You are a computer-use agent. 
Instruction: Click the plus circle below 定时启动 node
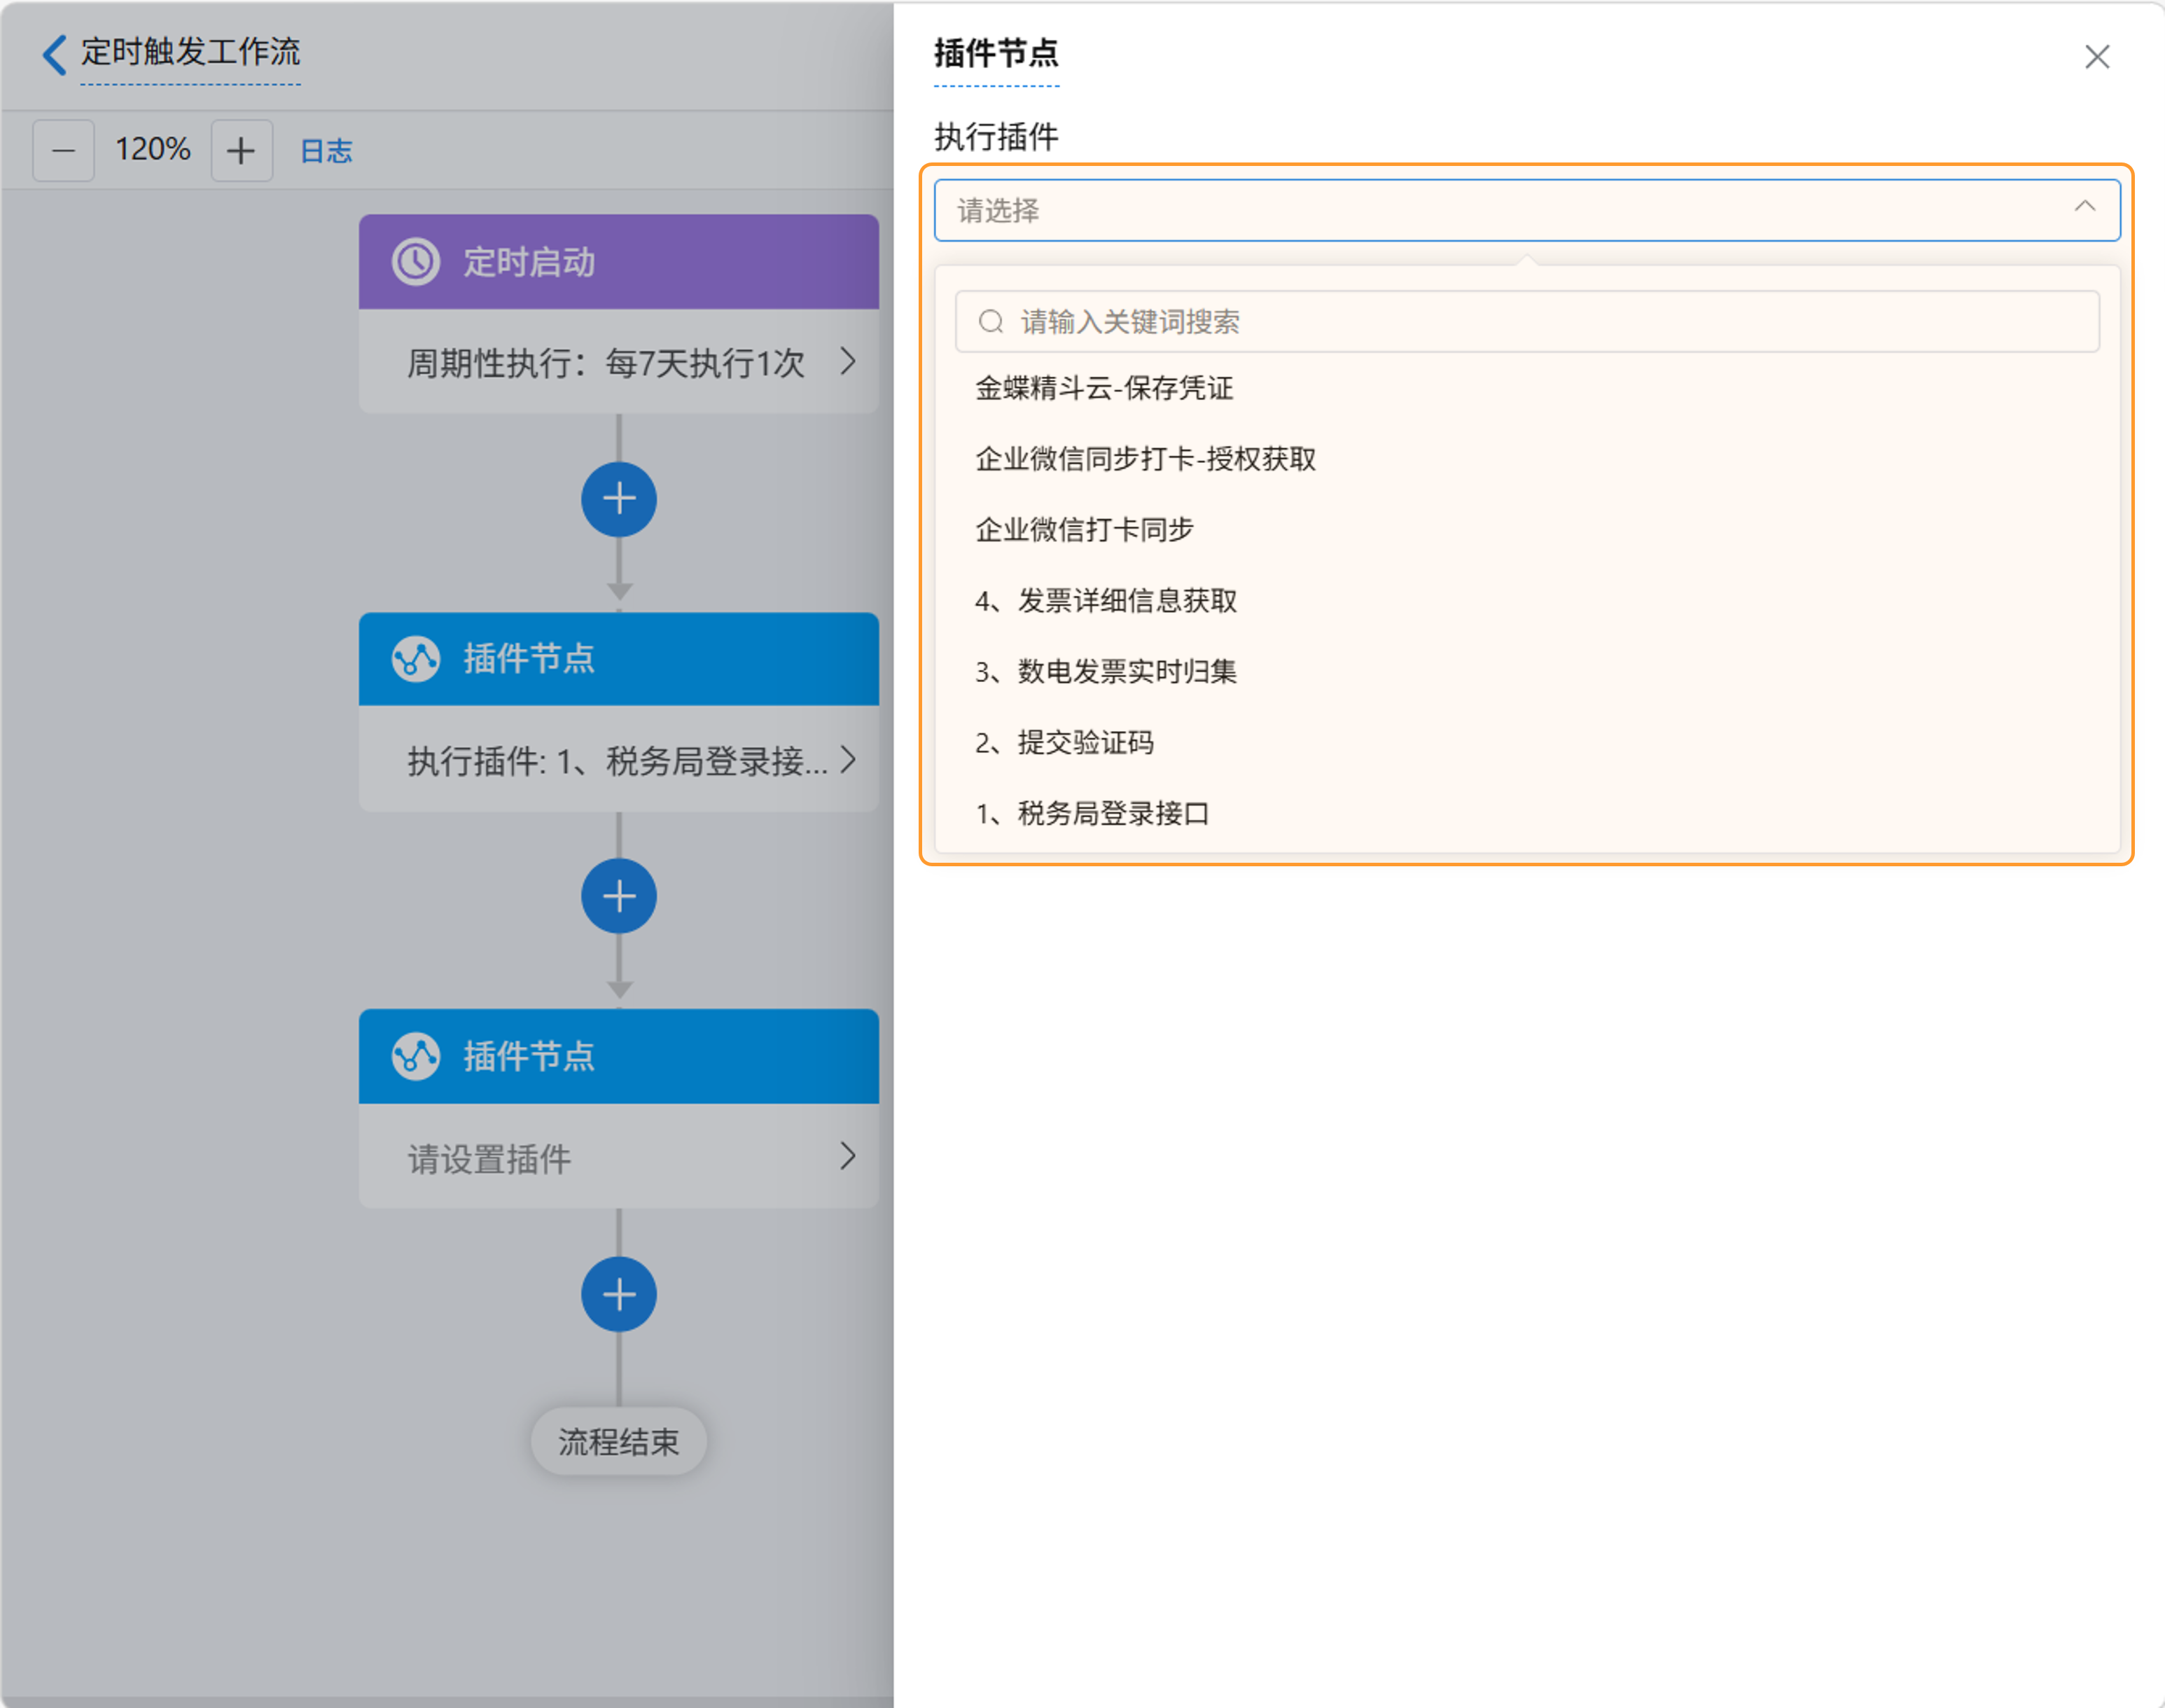(x=618, y=499)
